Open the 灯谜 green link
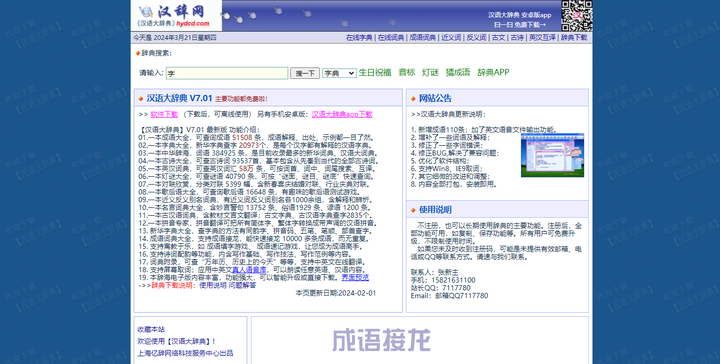This screenshot has width=720, height=364. click(430, 72)
